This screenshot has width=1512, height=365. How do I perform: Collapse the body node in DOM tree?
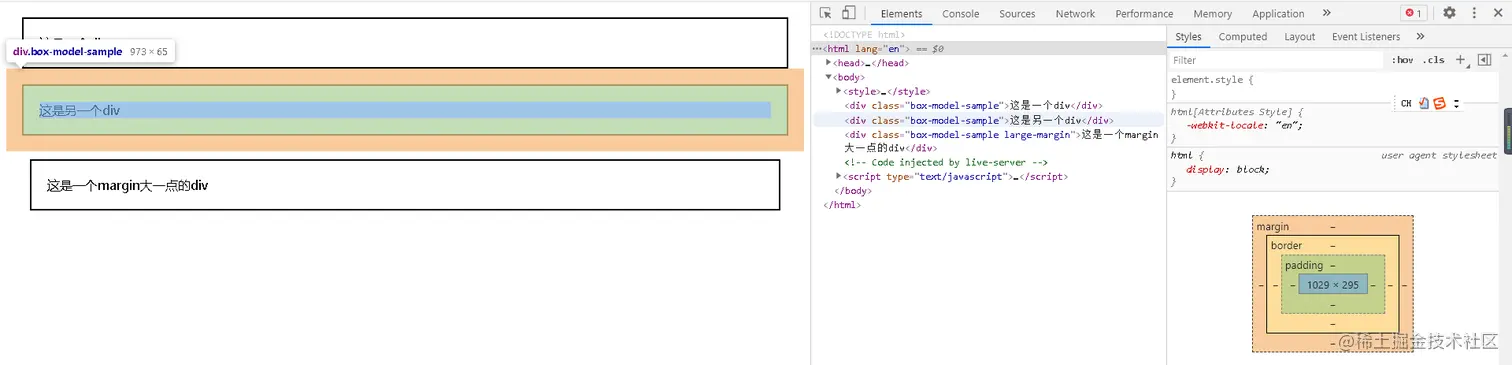pos(829,76)
